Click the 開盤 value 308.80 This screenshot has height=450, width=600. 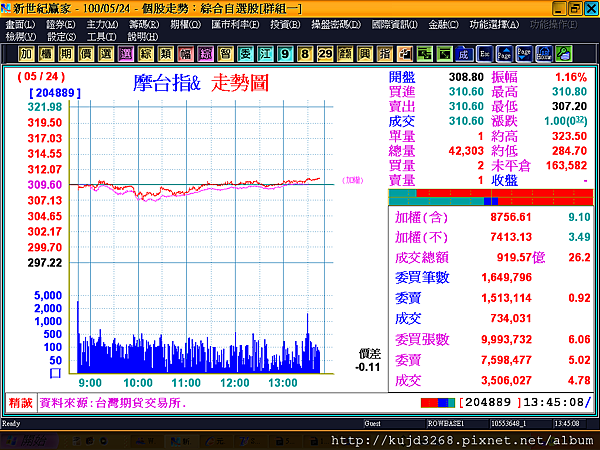[466, 77]
